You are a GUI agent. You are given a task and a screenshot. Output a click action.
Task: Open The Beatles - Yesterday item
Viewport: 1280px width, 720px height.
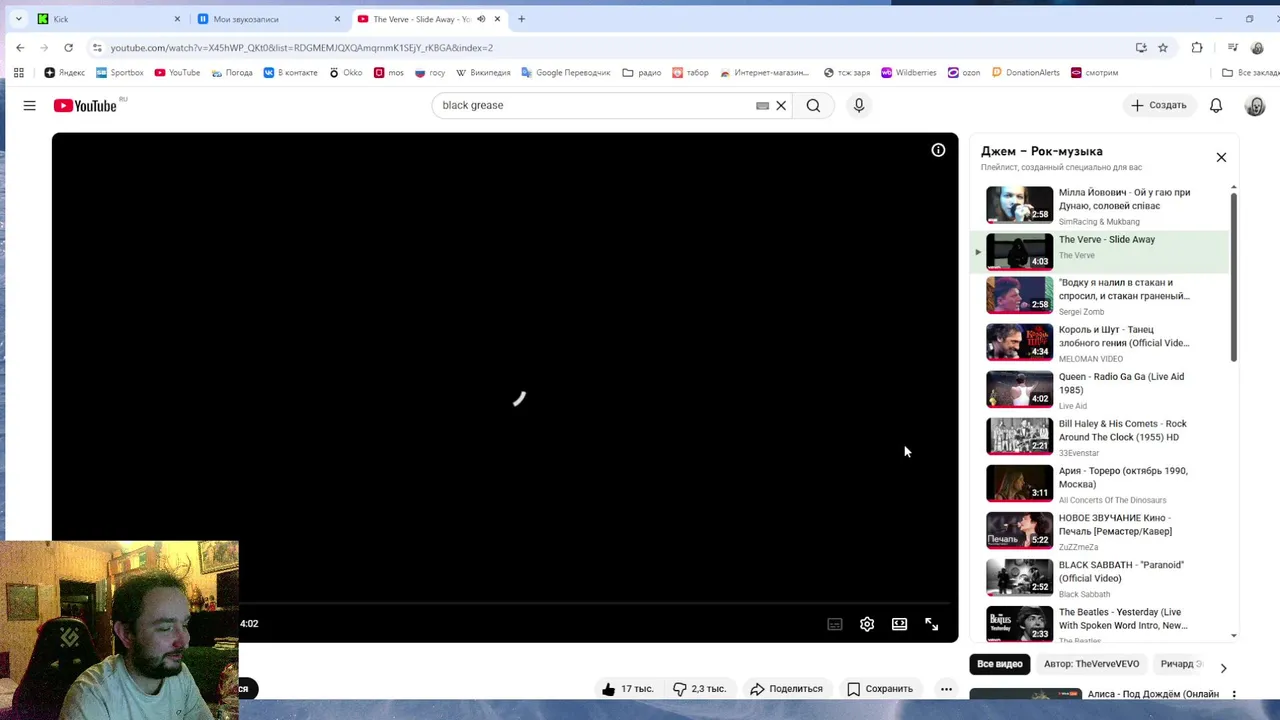tap(1100, 624)
